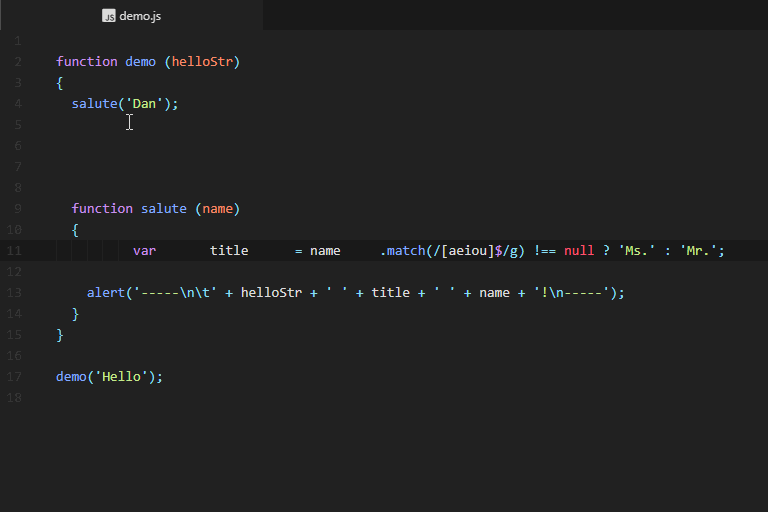Click the '!\n-----' string on line 13
Screen dimensions: 768x512
[572, 293]
